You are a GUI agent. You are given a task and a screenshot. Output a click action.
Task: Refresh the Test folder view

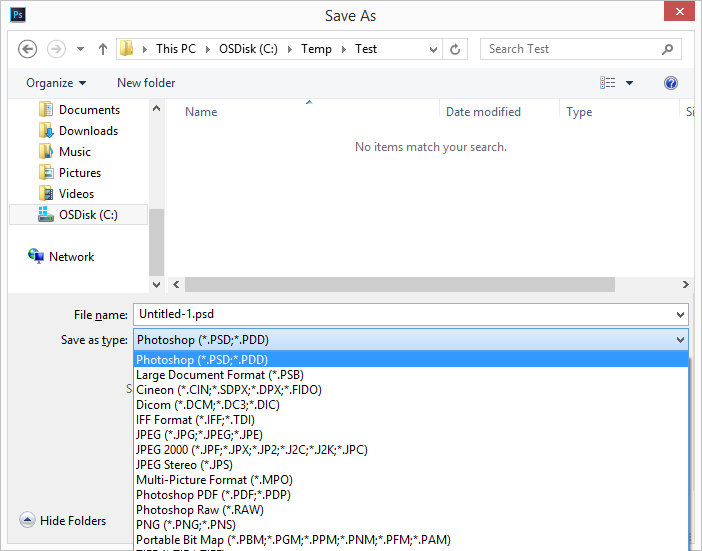point(455,49)
